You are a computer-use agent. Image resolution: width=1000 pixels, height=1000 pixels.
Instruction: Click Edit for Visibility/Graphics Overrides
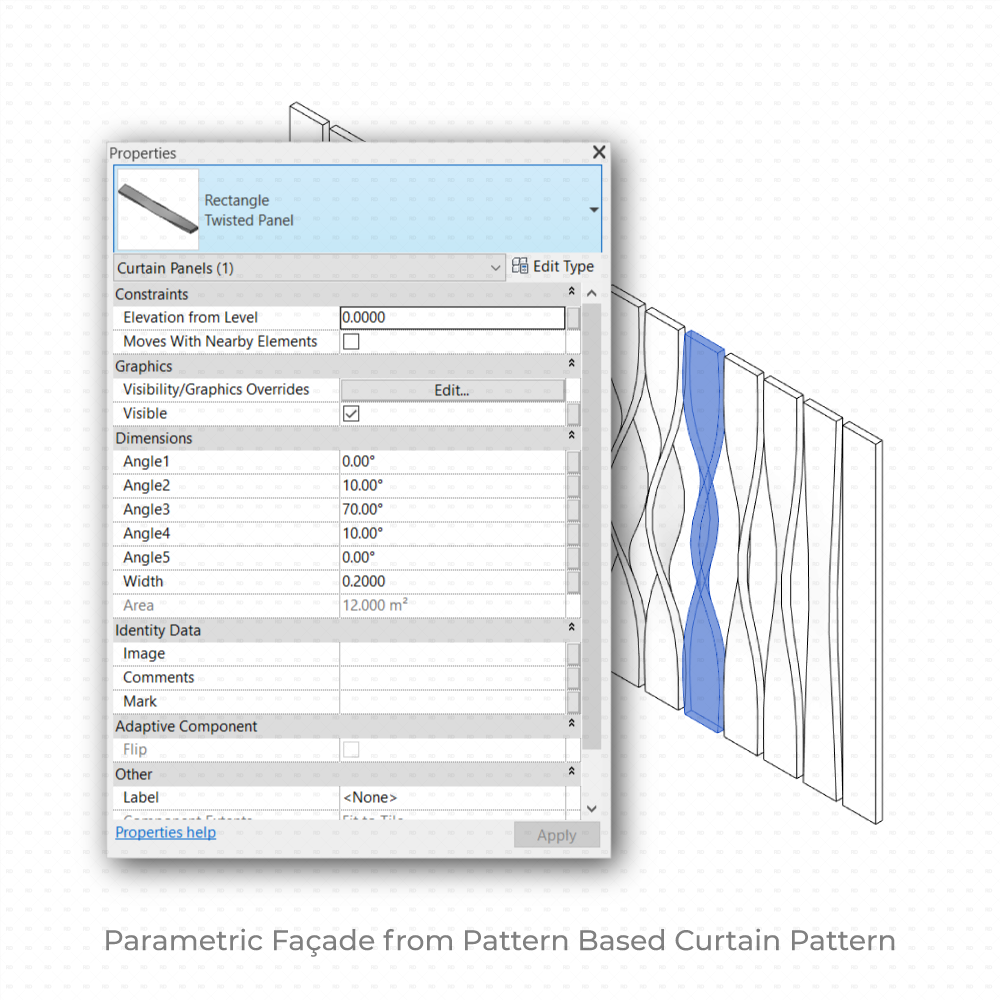point(452,390)
